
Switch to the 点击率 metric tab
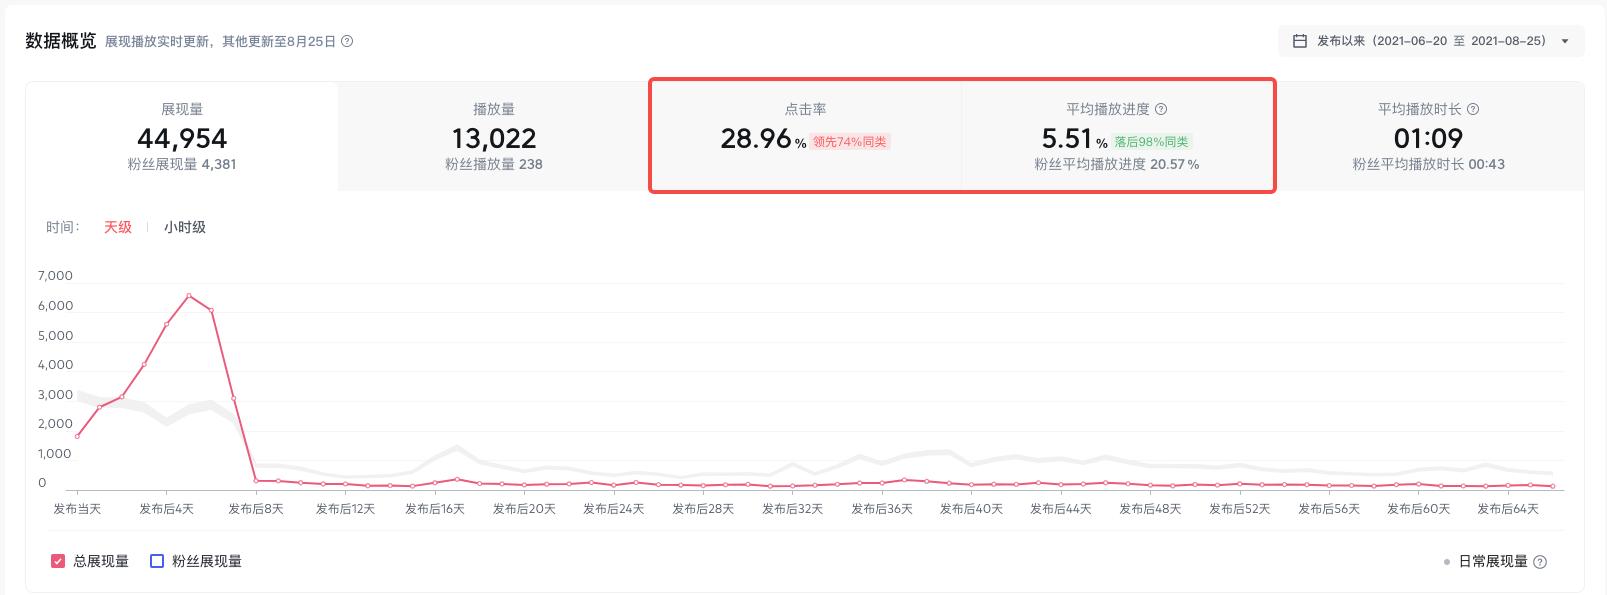(x=805, y=136)
